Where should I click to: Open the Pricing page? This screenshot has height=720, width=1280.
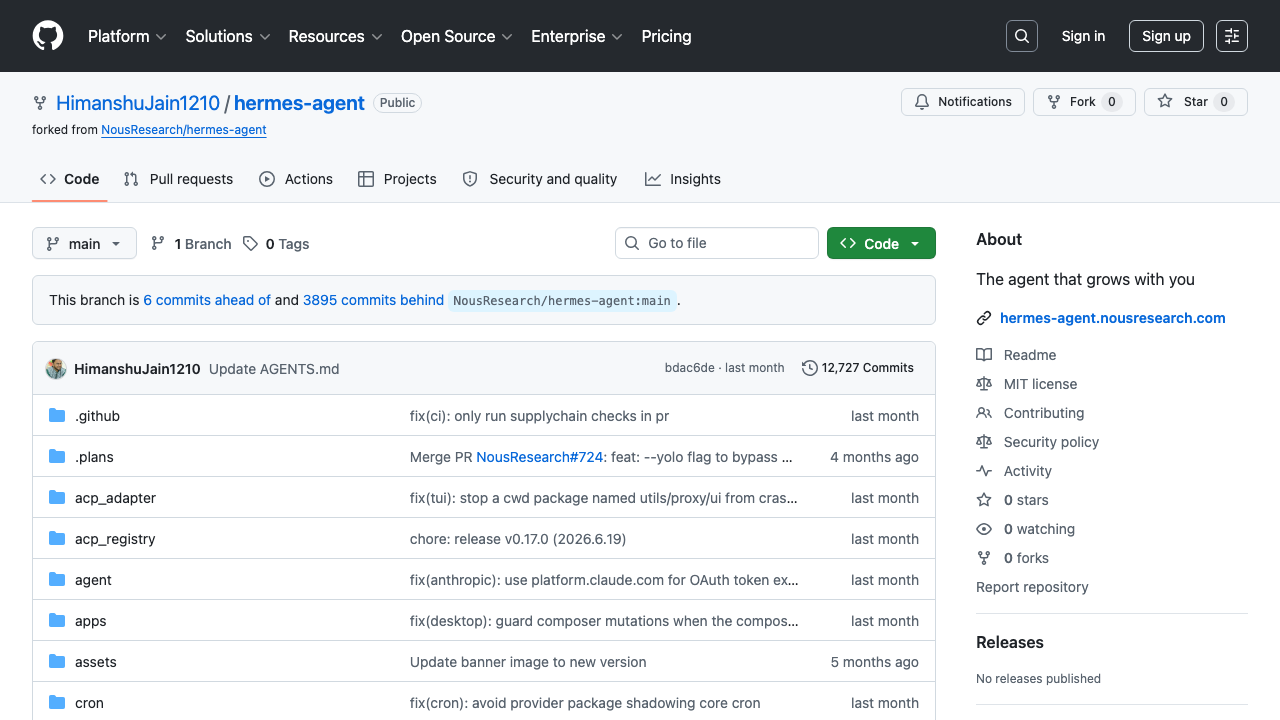[666, 36]
